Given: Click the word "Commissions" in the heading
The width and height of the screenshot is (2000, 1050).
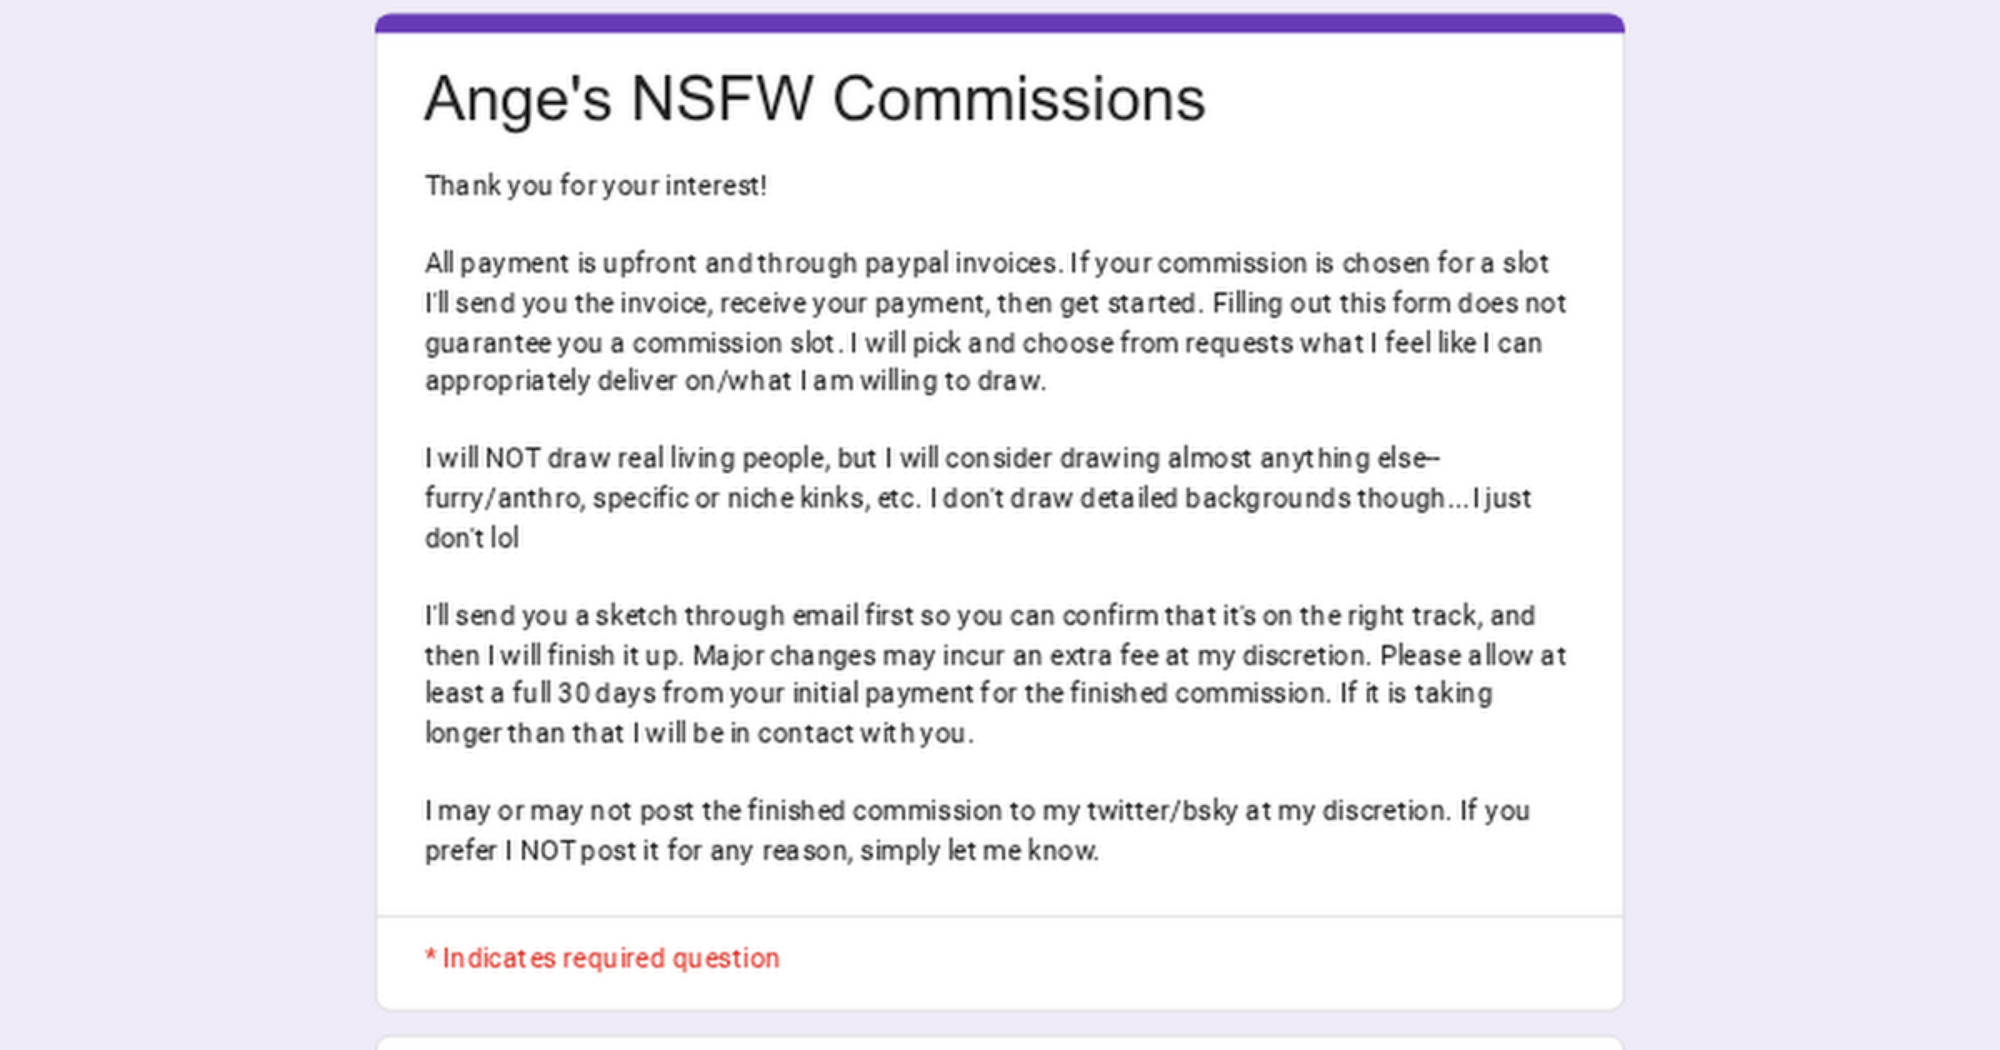Looking at the screenshot, I should click(1018, 99).
